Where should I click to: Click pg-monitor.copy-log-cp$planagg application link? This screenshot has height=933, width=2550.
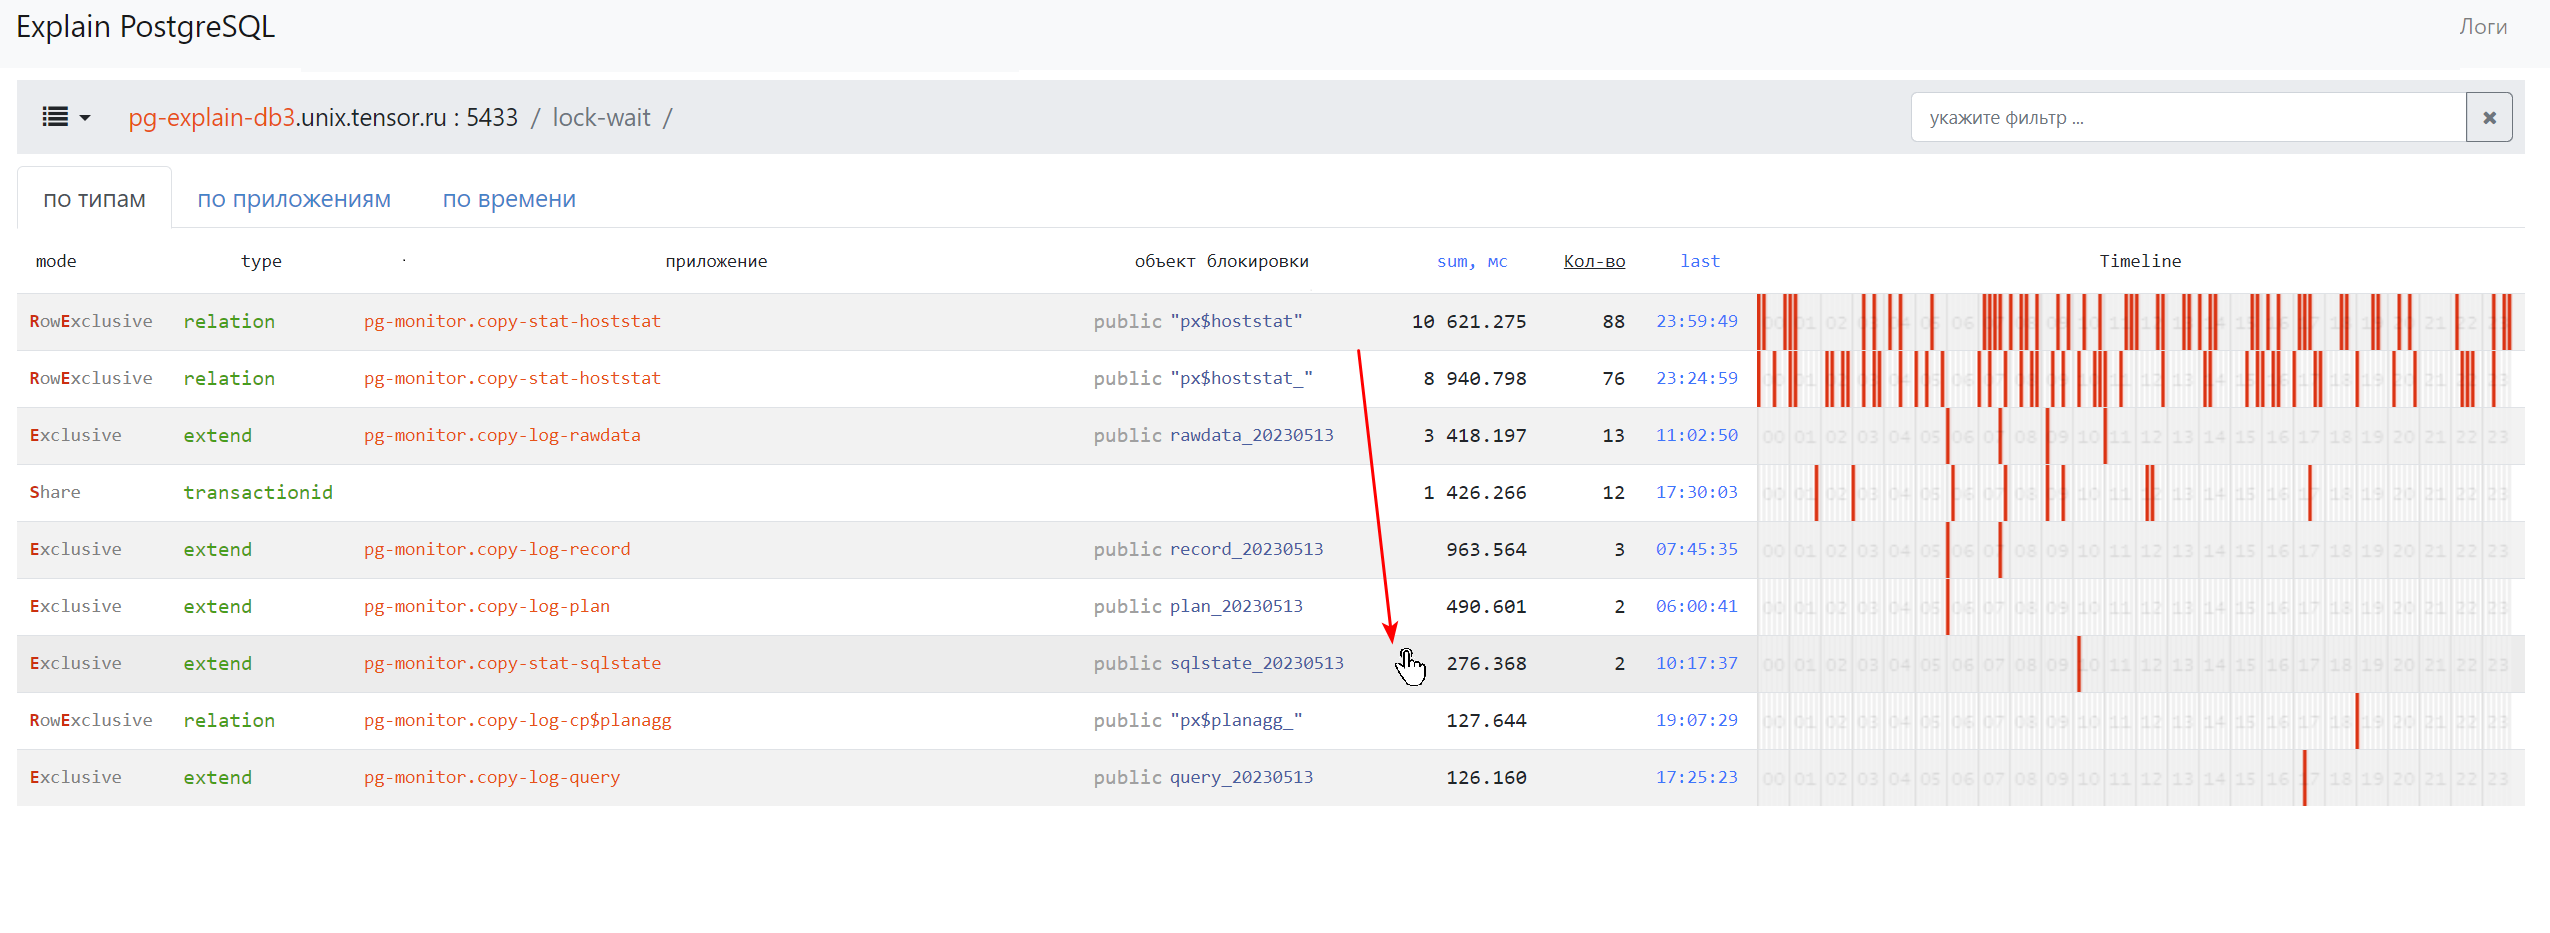tap(517, 720)
